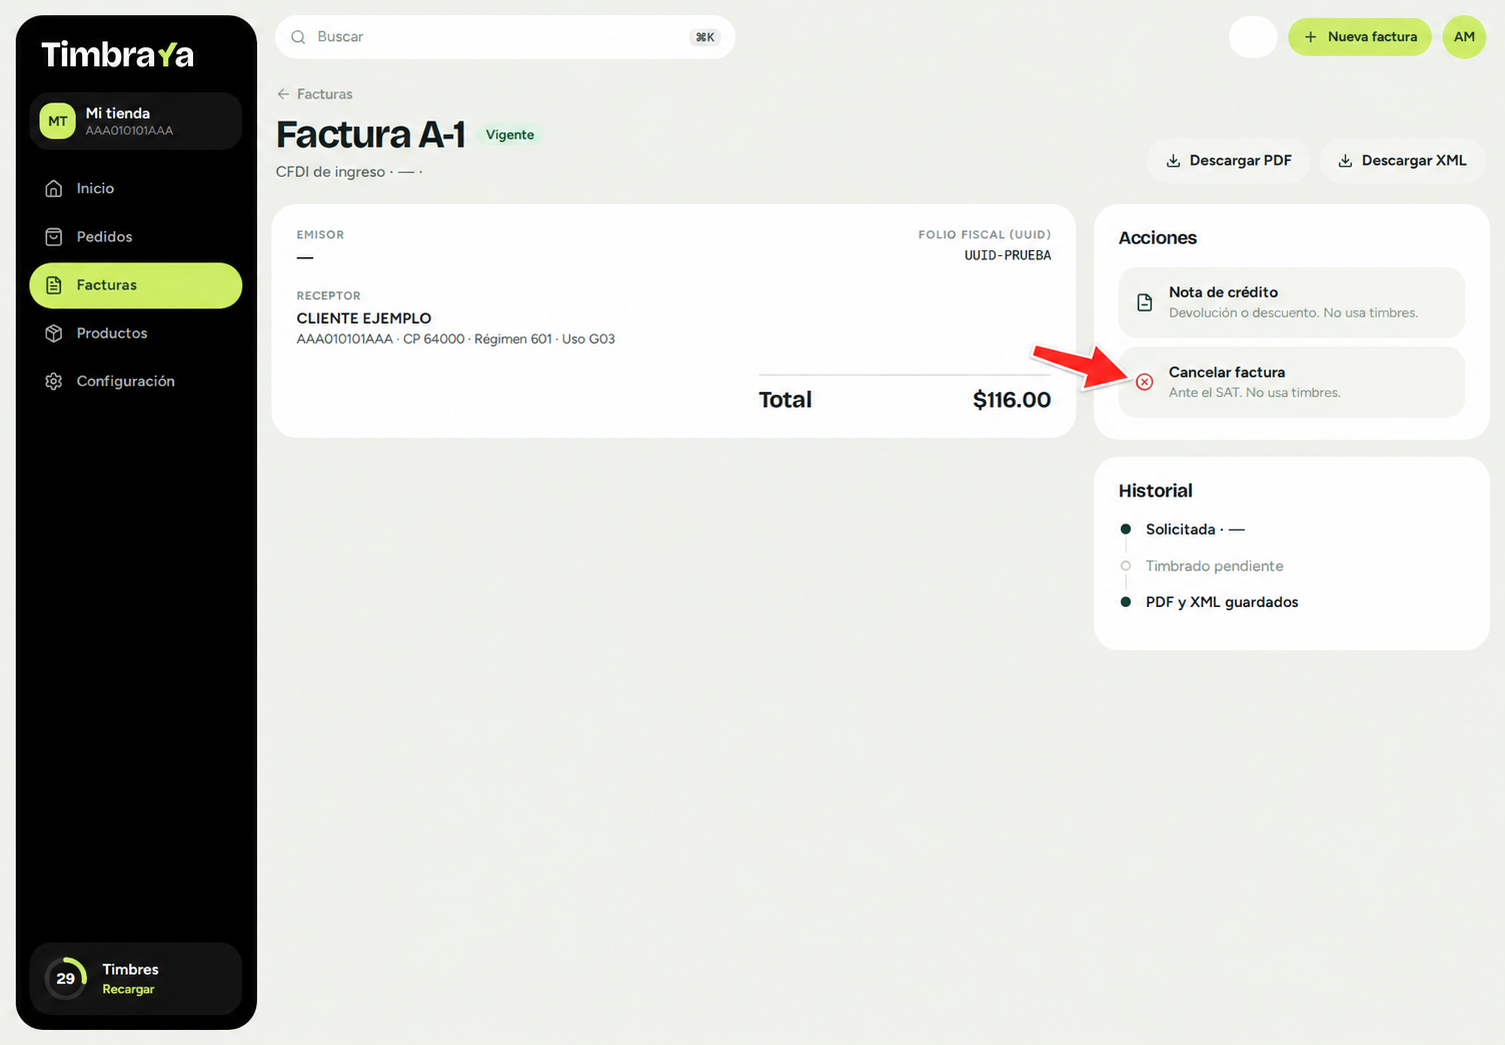Click the ⌘K shortcut badge
1505x1045 pixels.
tap(705, 37)
